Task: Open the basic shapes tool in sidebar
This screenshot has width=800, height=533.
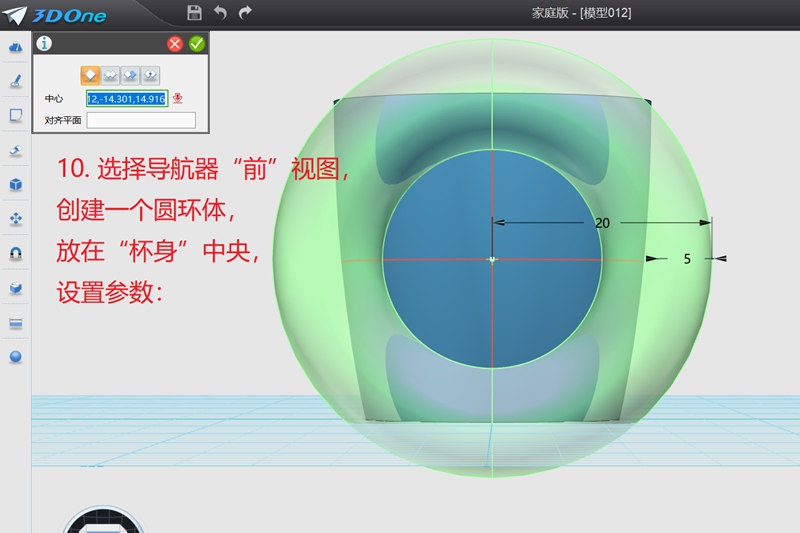Action: point(16,47)
